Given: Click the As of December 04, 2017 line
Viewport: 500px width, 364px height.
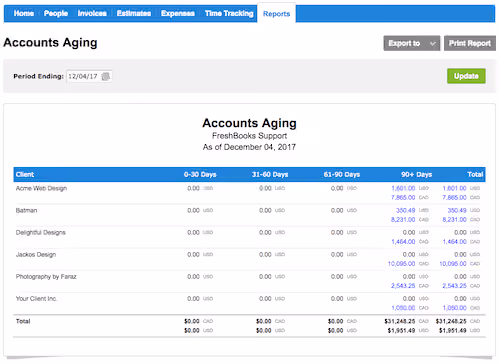Looking at the screenshot, I should [x=249, y=147].
